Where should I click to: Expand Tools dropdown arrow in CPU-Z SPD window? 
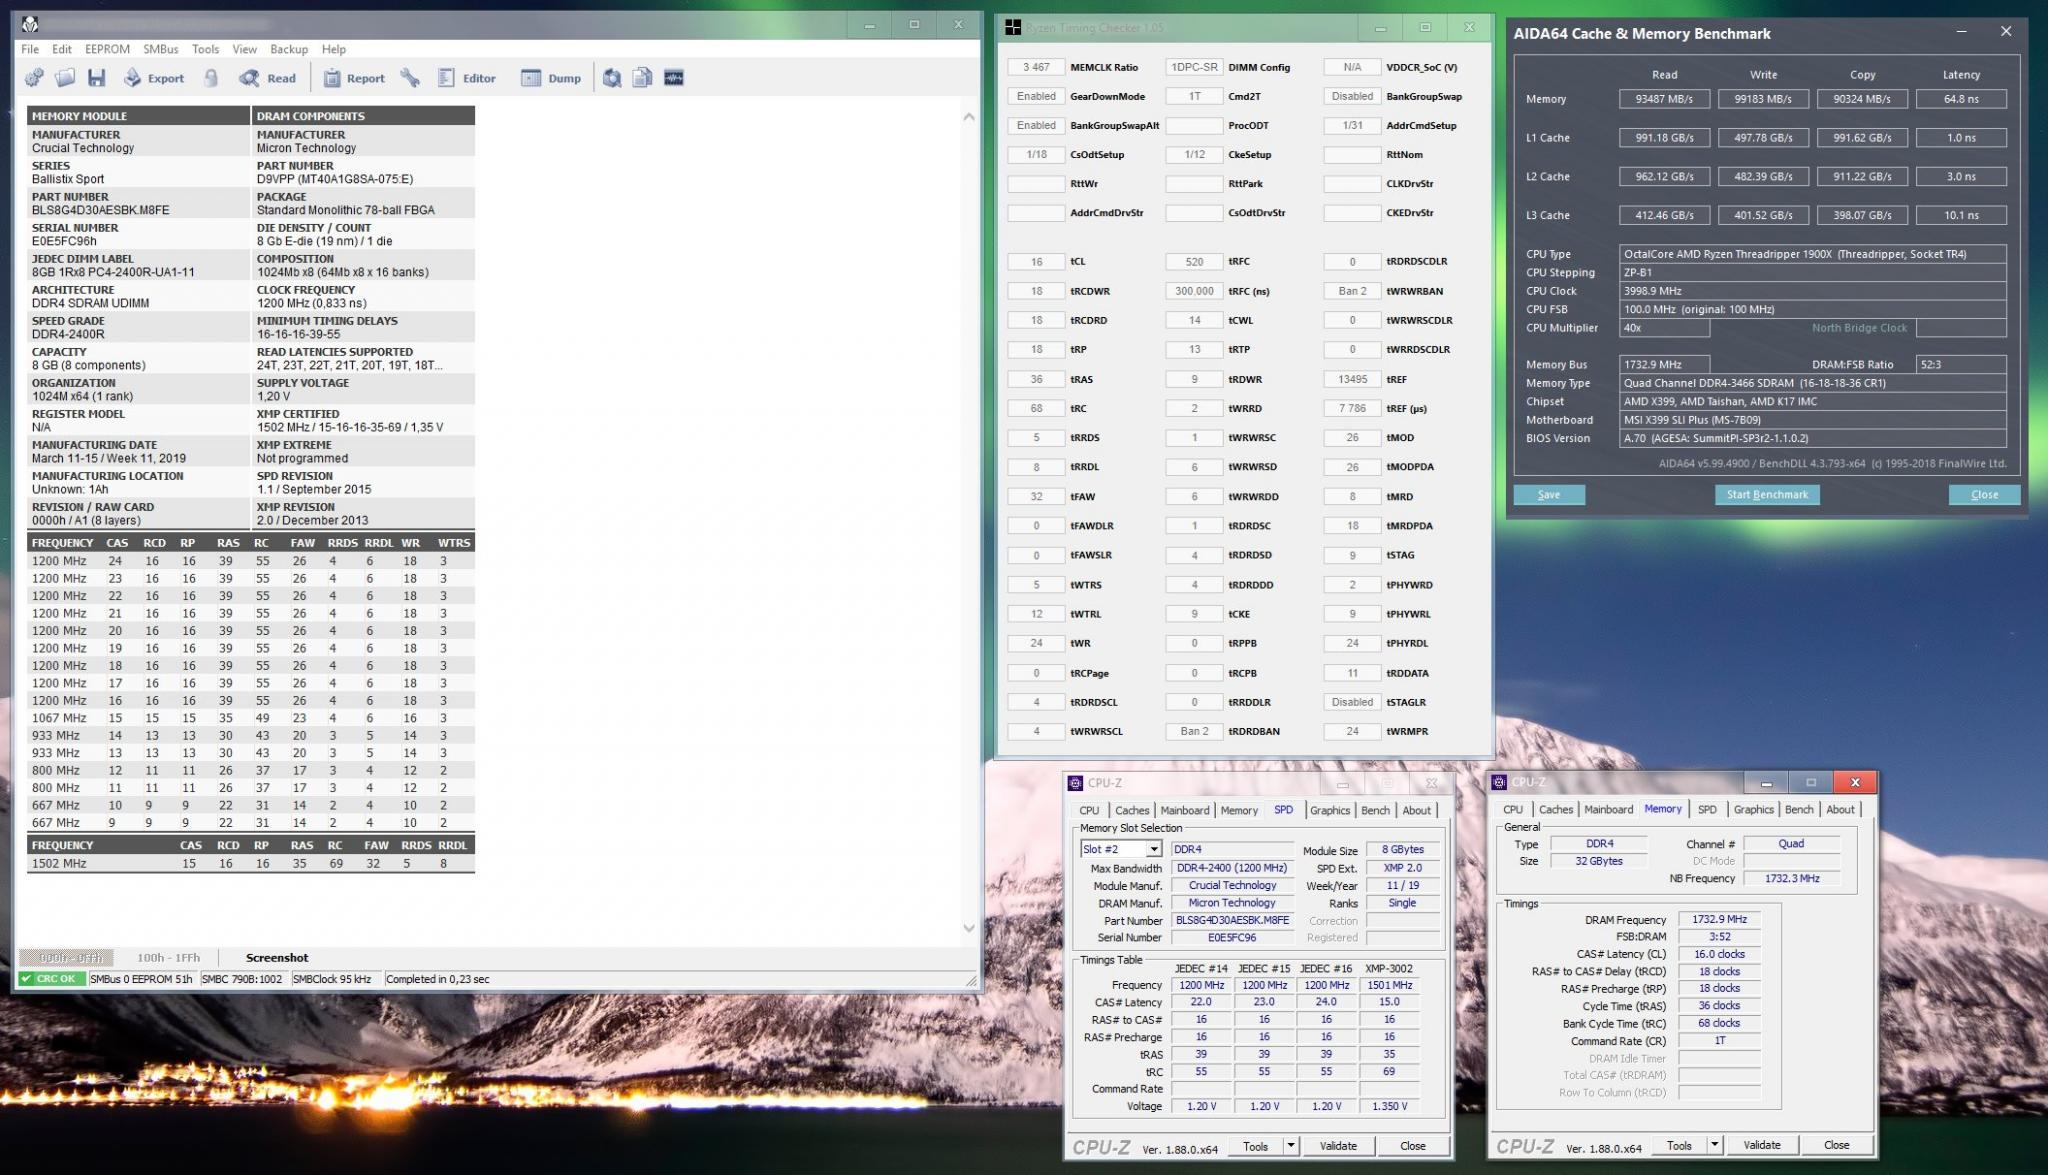(x=1291, y=1146)
